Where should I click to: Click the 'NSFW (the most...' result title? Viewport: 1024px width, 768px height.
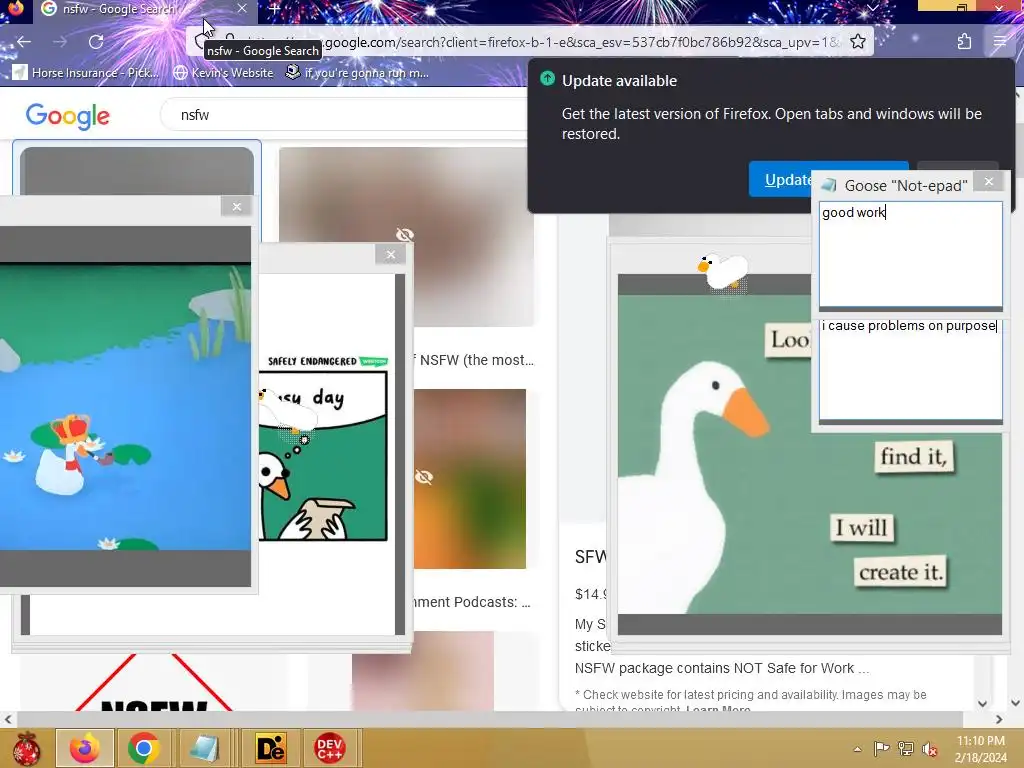click(475, 360)
